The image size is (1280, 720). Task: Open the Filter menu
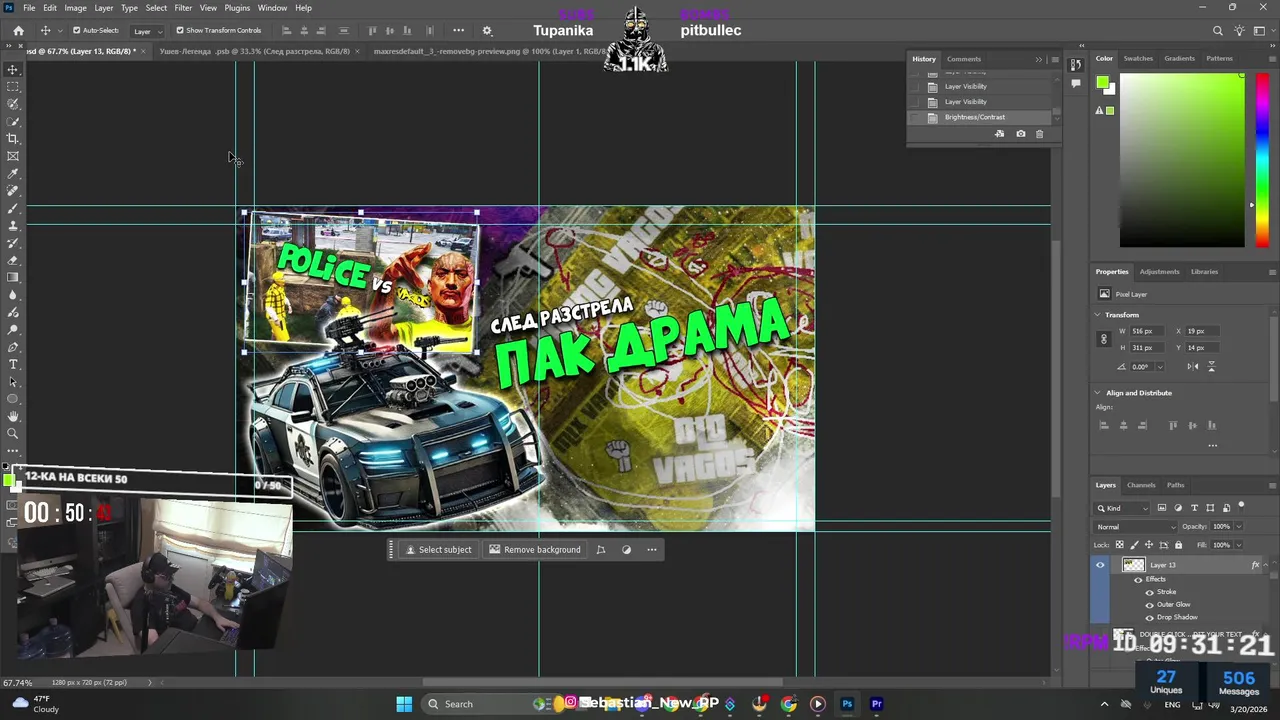click(x=183, y=8)
